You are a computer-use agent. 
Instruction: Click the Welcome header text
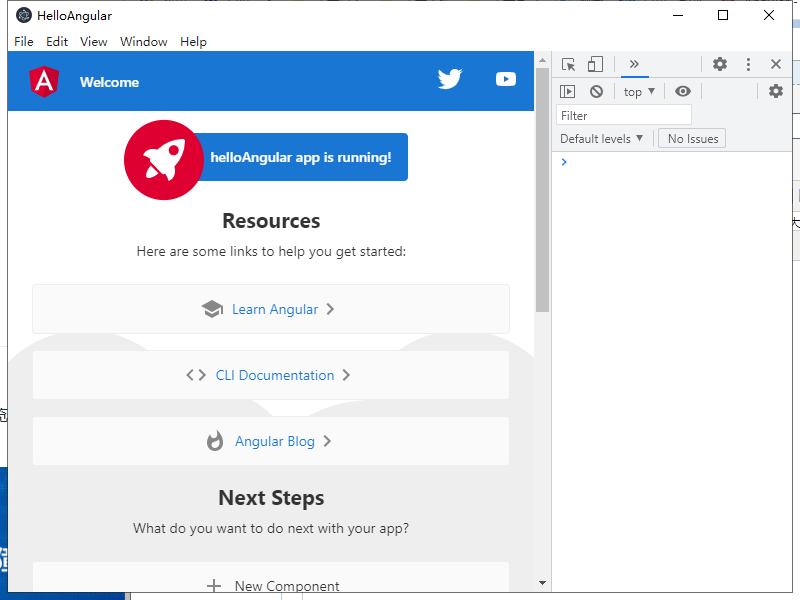coord(109,82)
